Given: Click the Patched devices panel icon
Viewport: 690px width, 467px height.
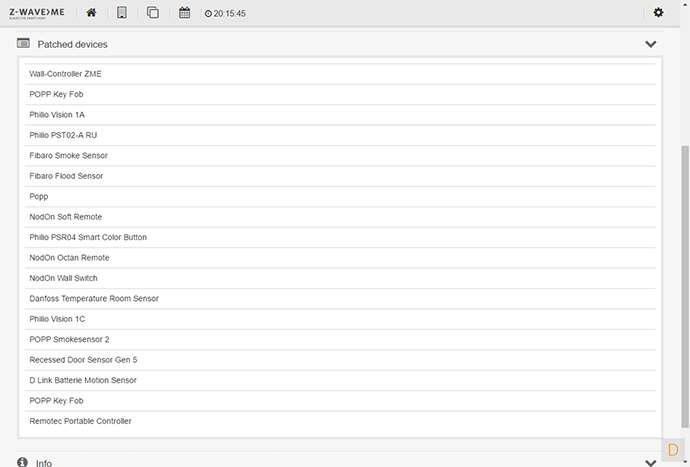Looking at the screenshot, I should coord(23,43).
